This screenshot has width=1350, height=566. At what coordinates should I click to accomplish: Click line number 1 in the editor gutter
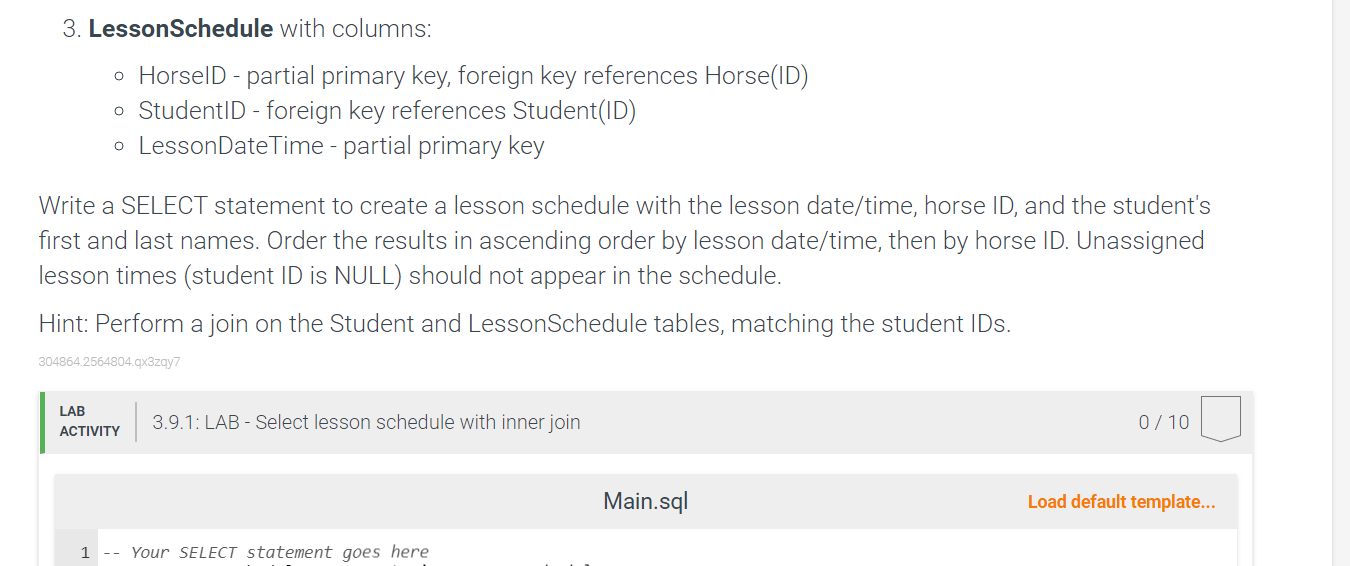pyautogui.click(x=85, y=552)
